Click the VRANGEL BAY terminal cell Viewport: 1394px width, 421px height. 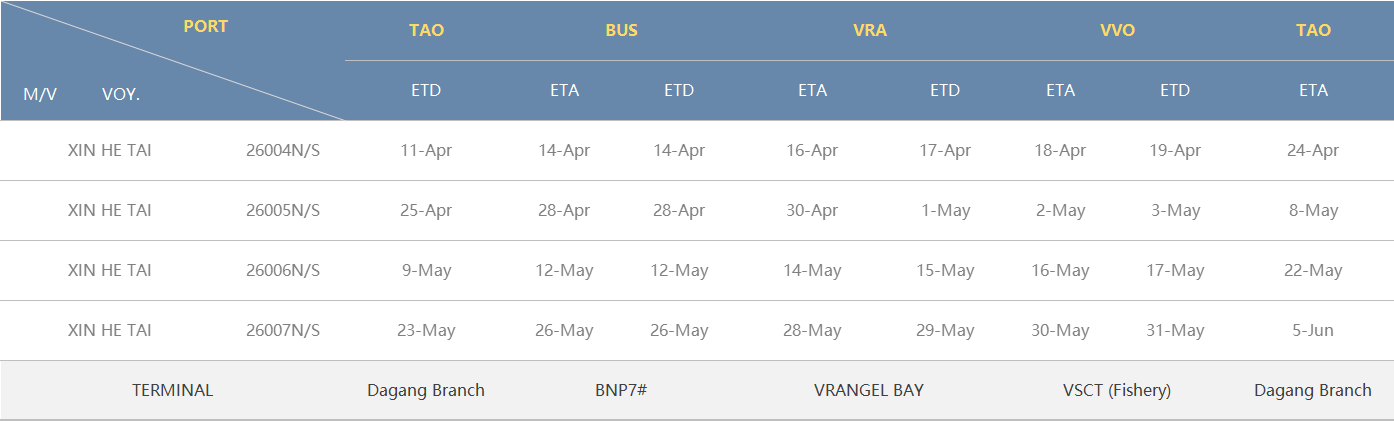click(x=869, y=390)
